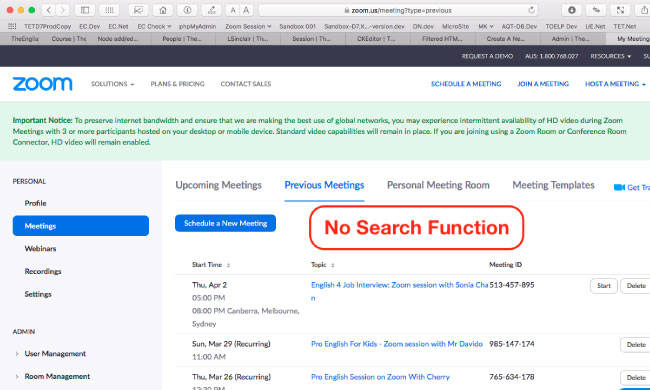This screenshot has height=390, width=650.
Task: Open Pro English For Kids meeting link
Action: point(397,344)
